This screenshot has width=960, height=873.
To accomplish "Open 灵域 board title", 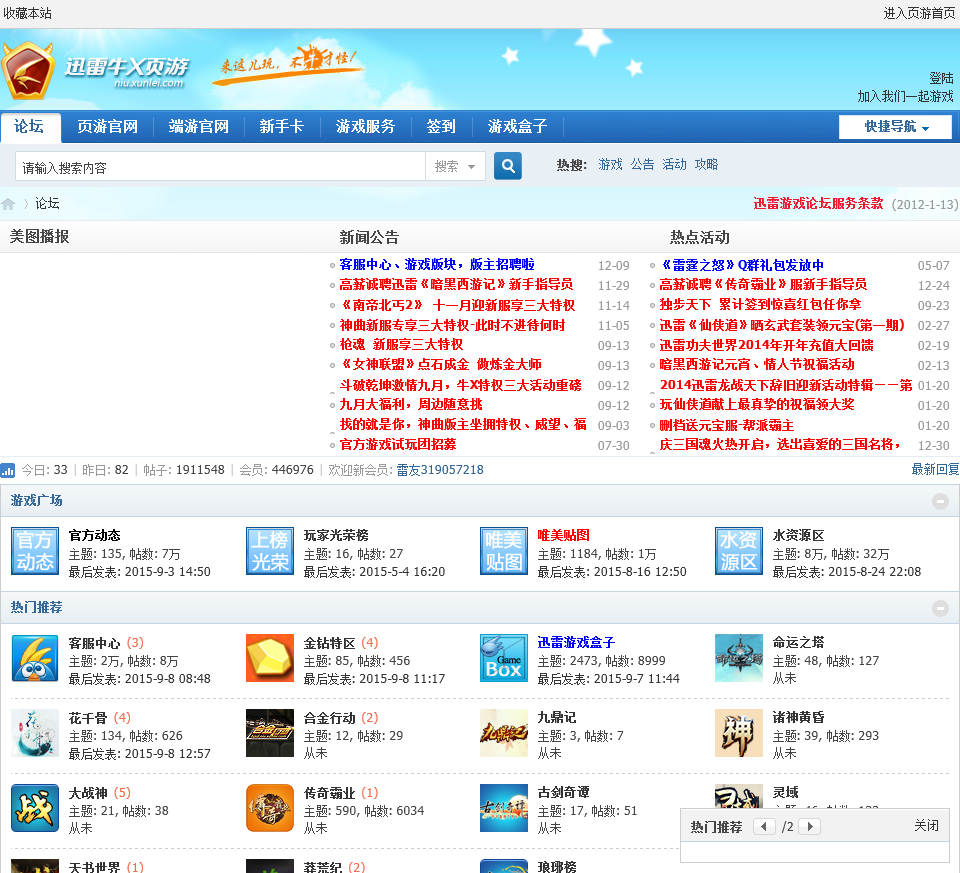I will (x=786, y=792).
